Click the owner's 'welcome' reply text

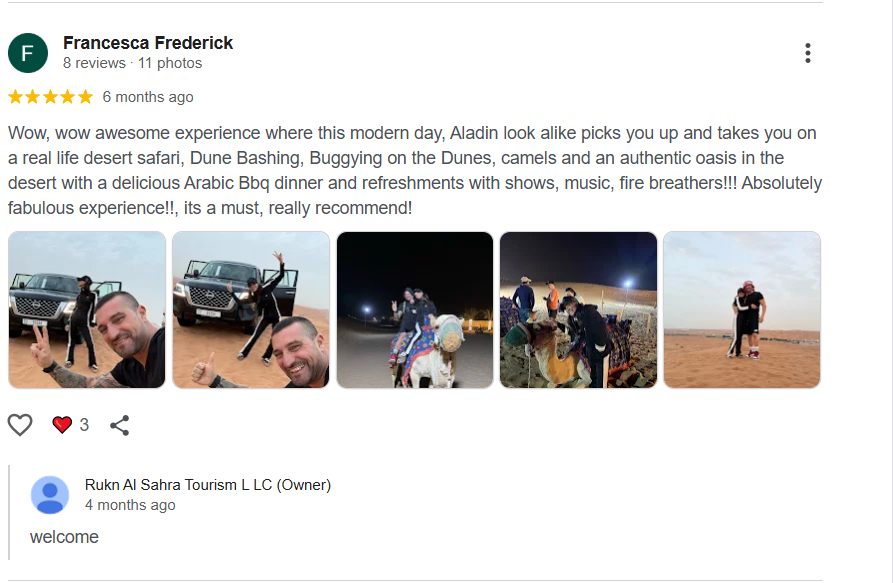[x=64, y=537]
